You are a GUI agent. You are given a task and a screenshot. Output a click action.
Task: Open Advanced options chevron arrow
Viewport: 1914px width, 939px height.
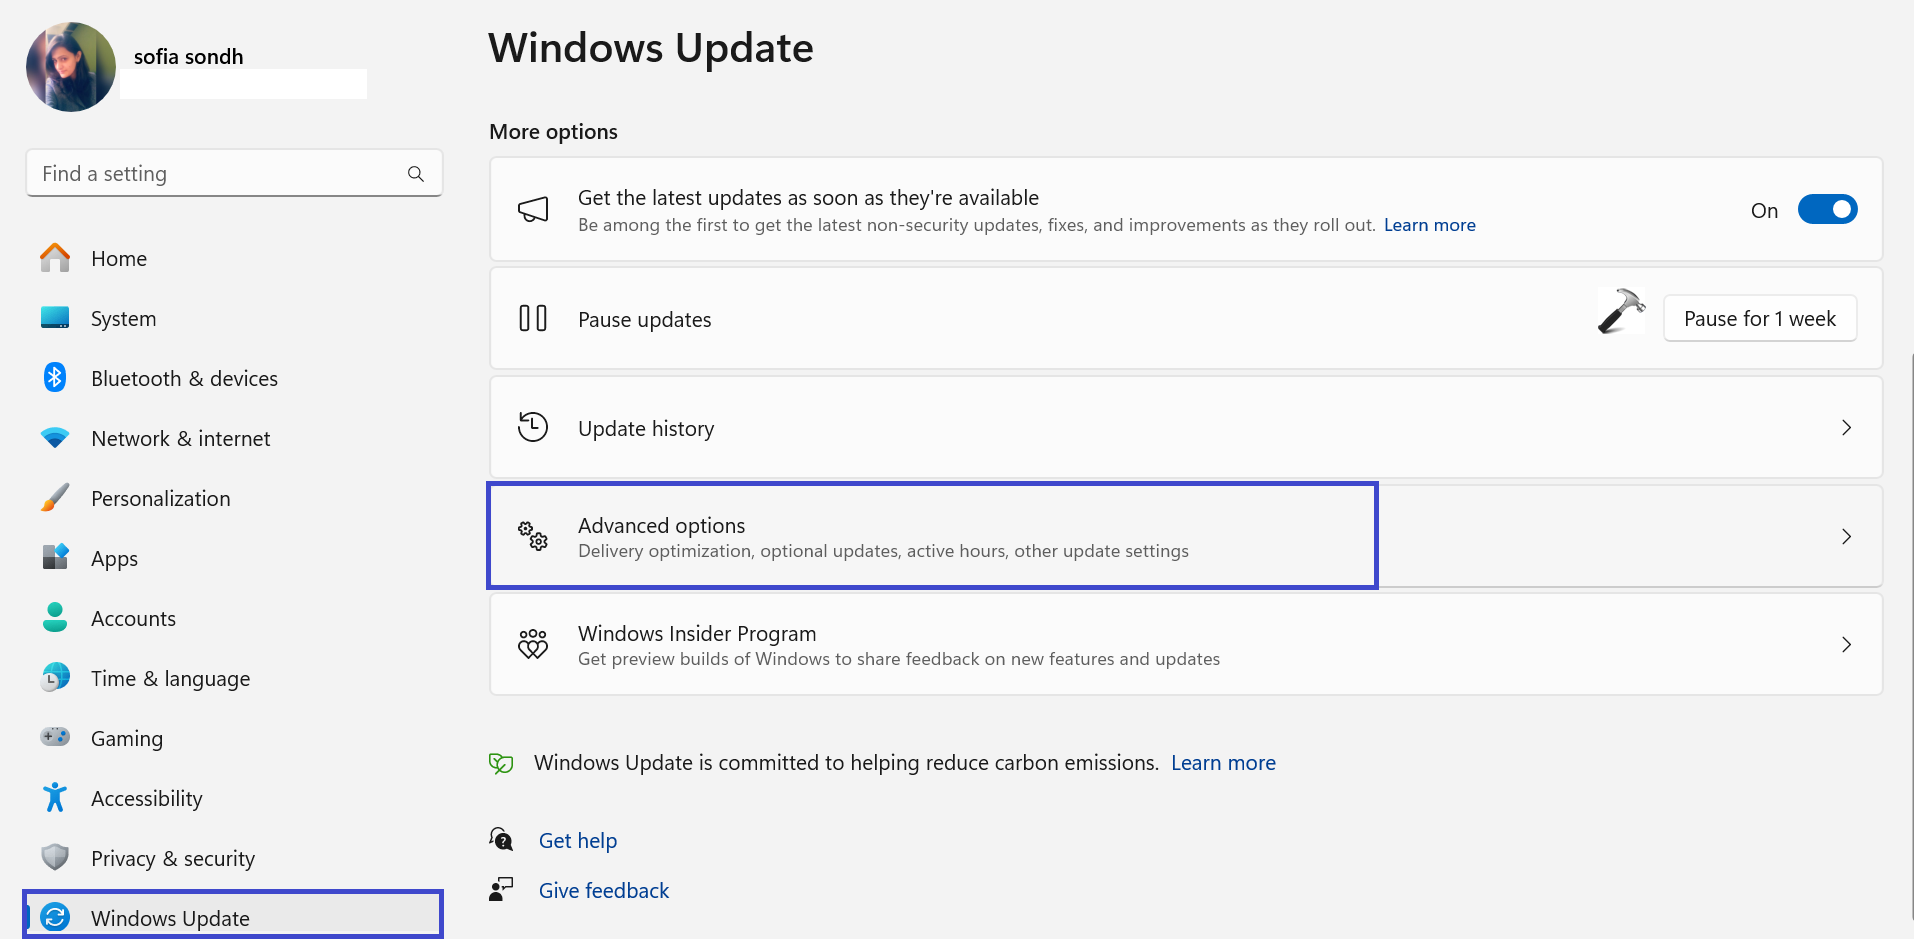pos(1846,537)
